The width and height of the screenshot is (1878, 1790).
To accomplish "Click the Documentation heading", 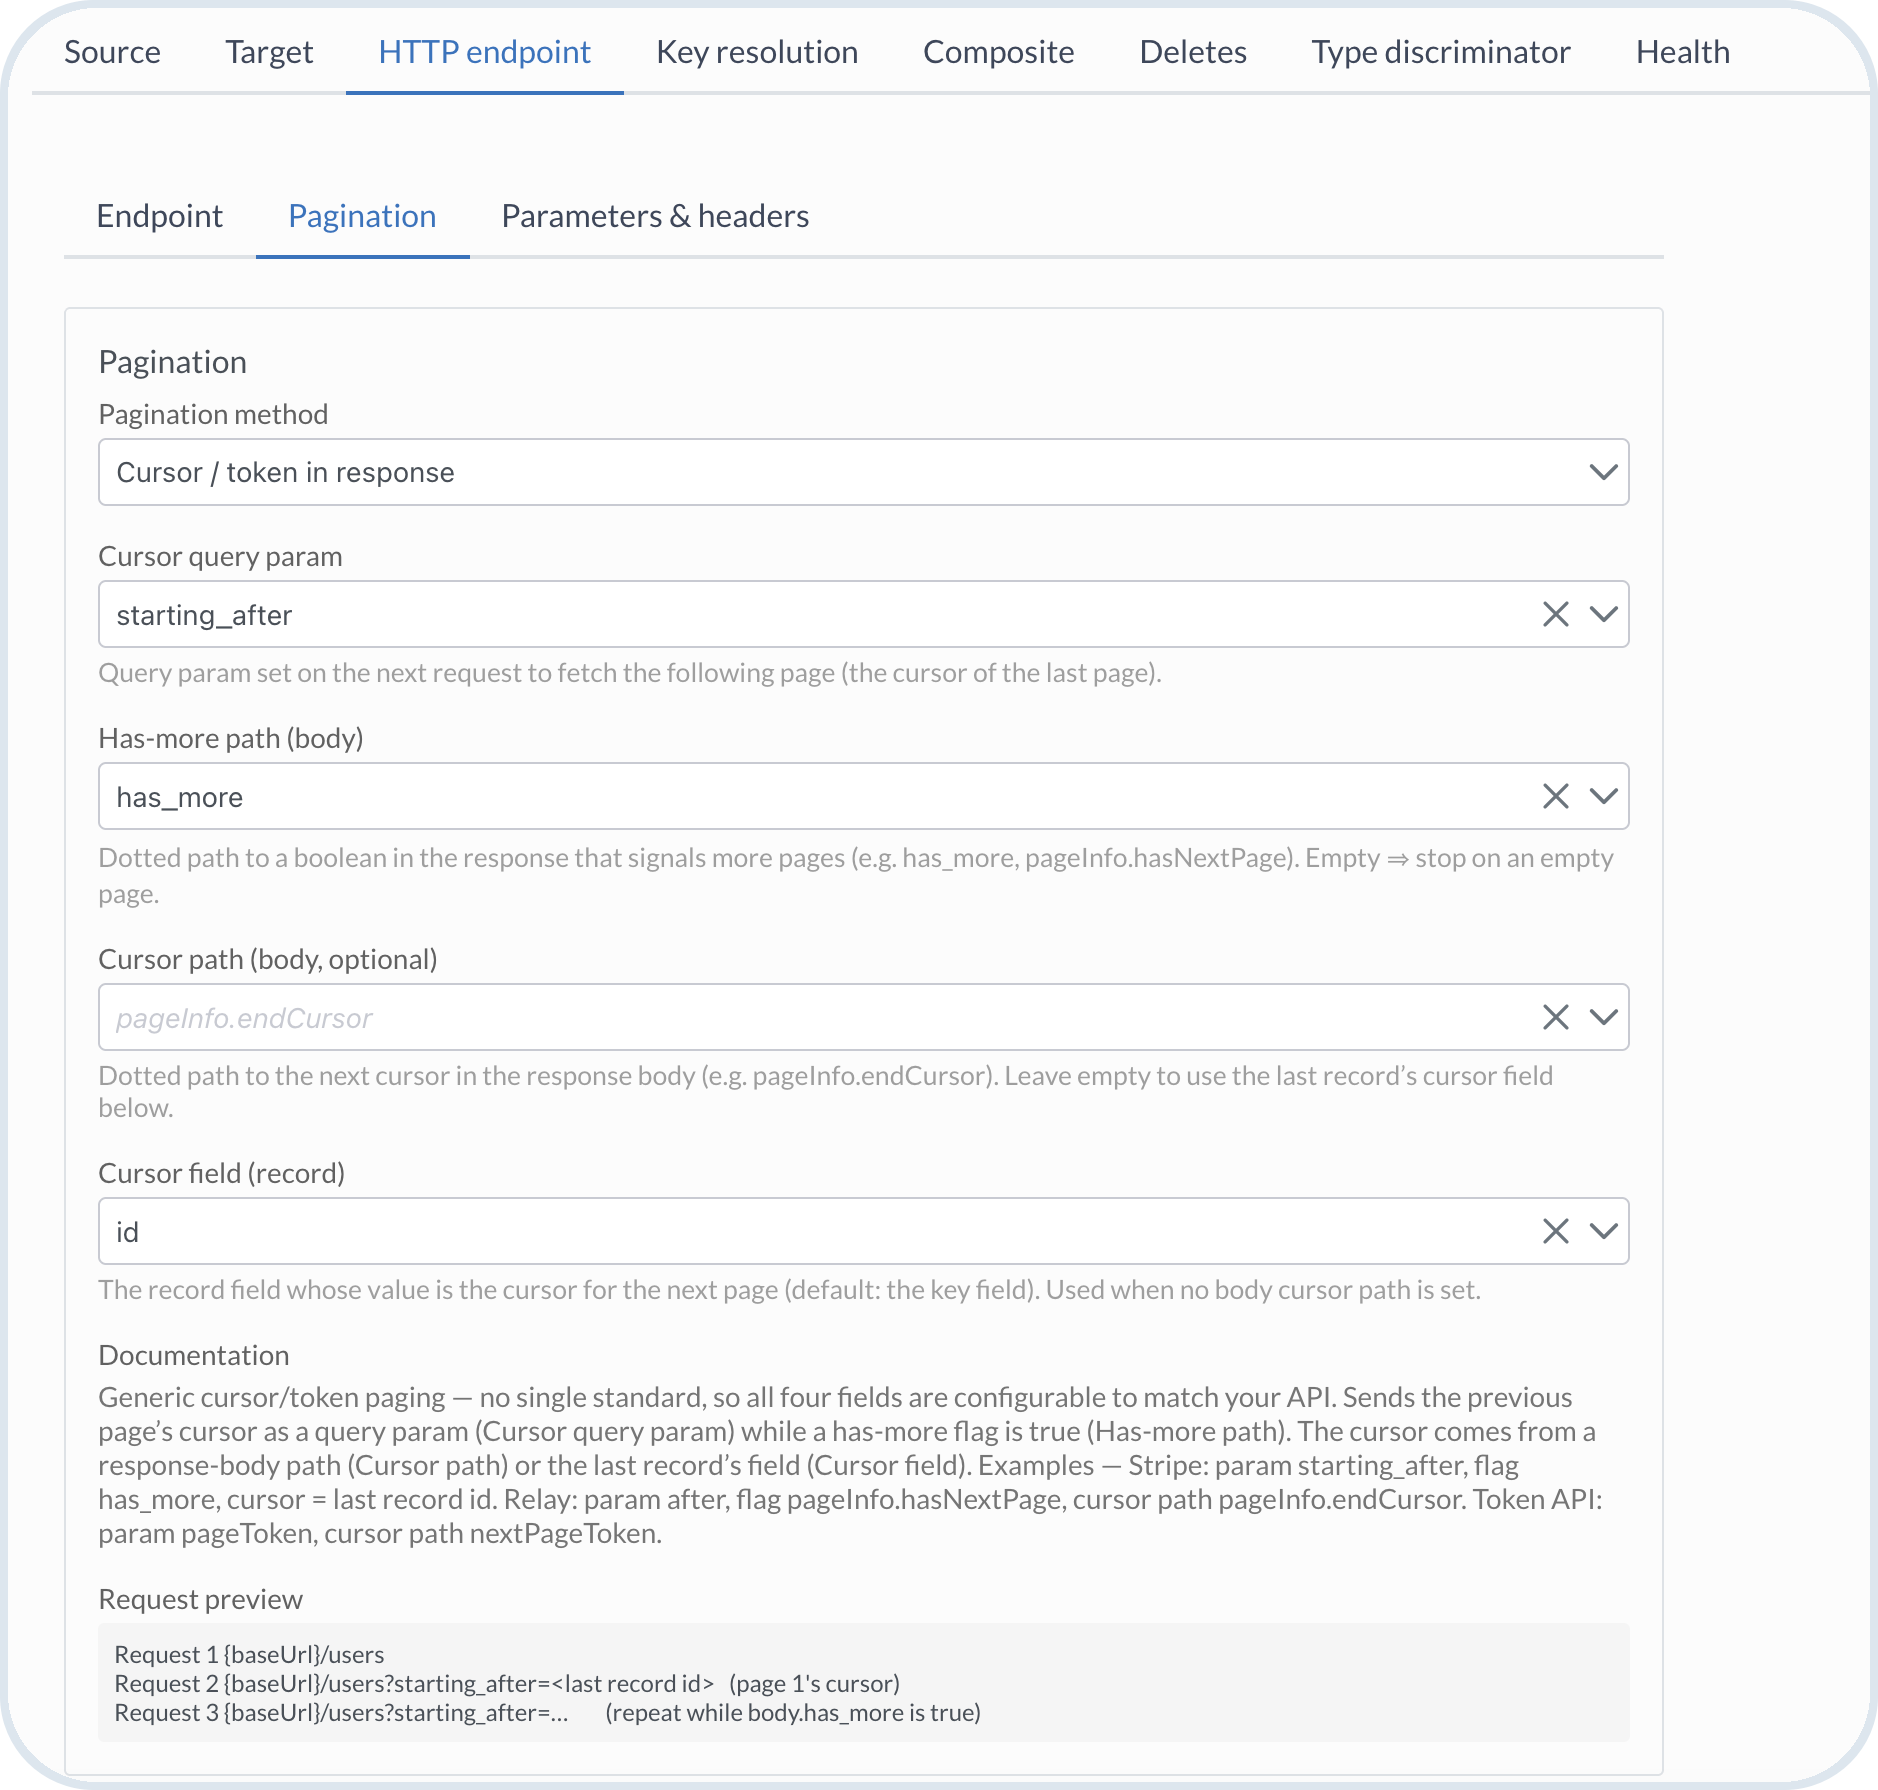I will click(x=194, y=1356).
